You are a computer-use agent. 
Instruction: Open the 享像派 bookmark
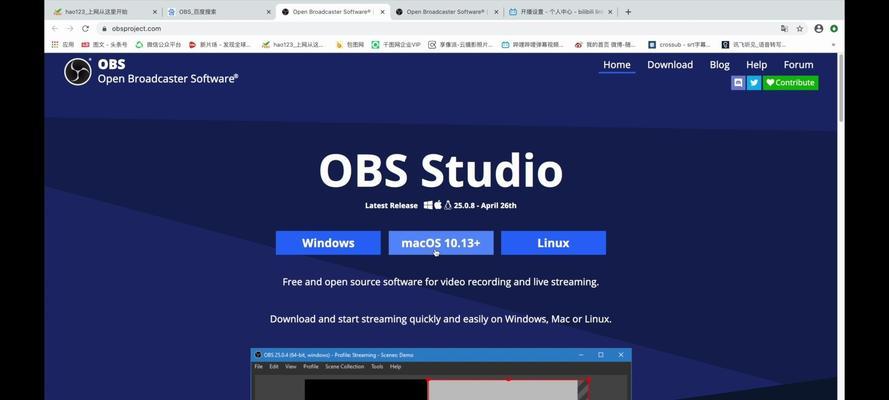pos(460,44)
